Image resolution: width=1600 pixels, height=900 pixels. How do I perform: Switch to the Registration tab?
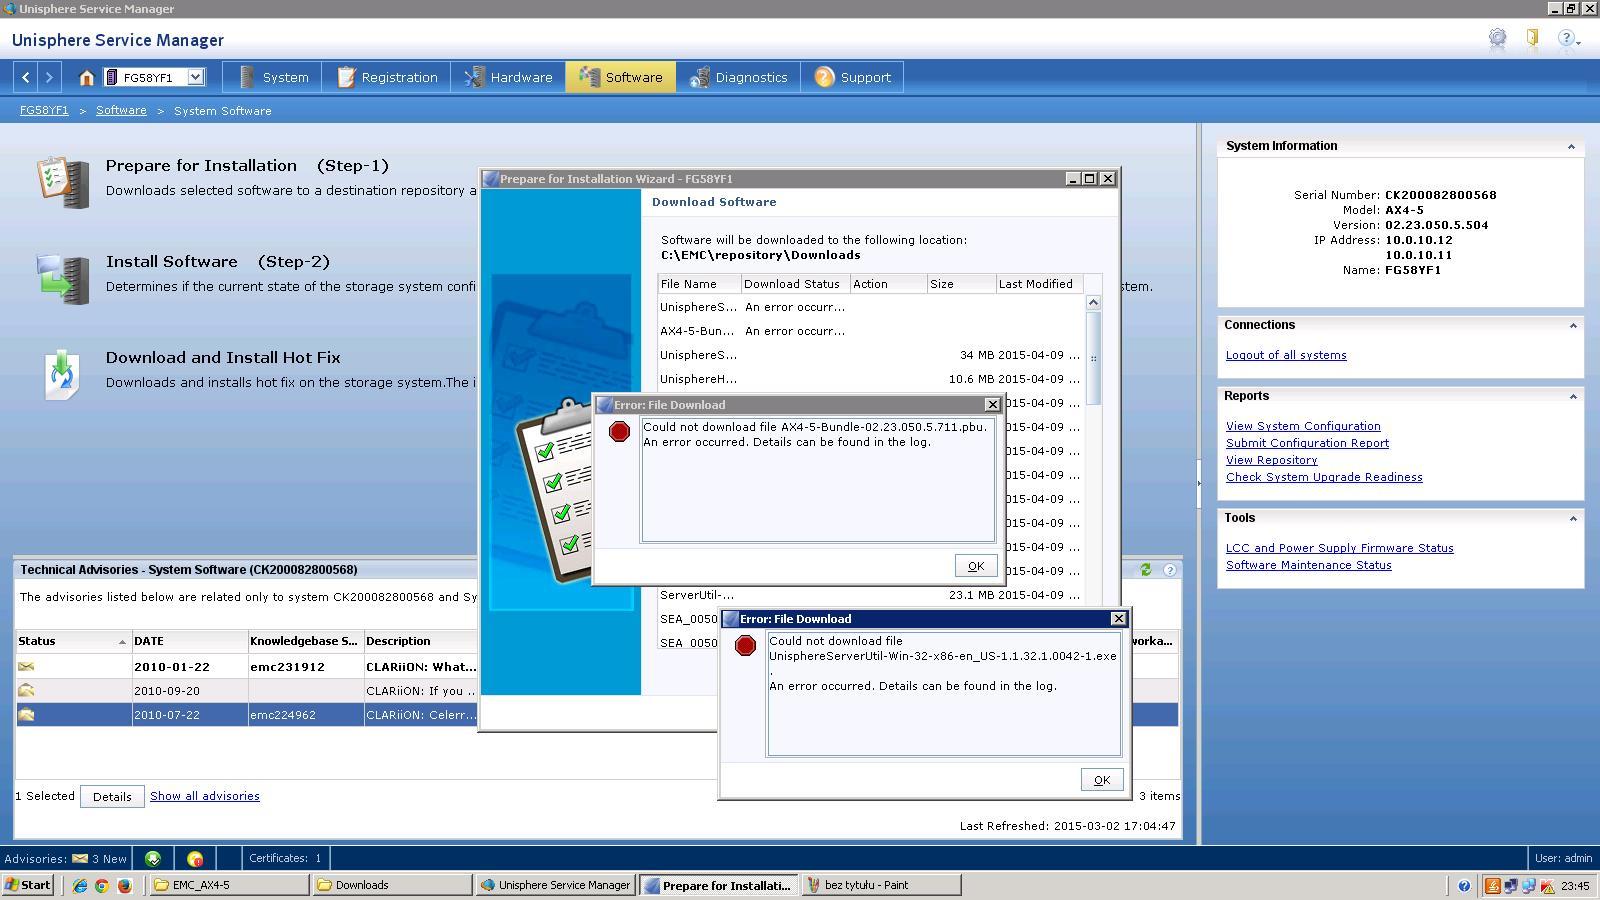coord(386,77)
